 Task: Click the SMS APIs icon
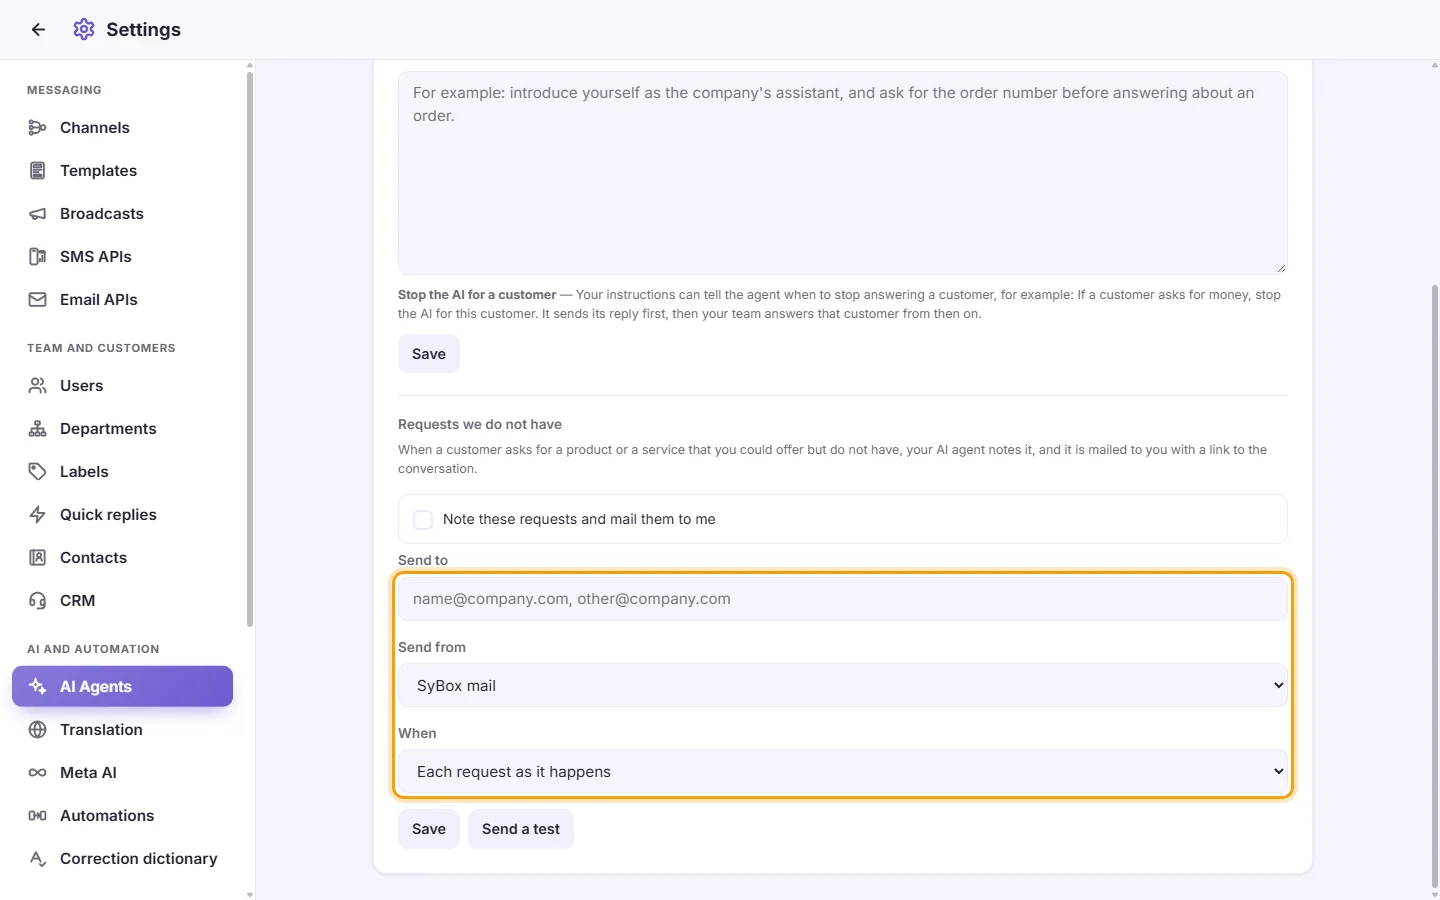point(37,256)
